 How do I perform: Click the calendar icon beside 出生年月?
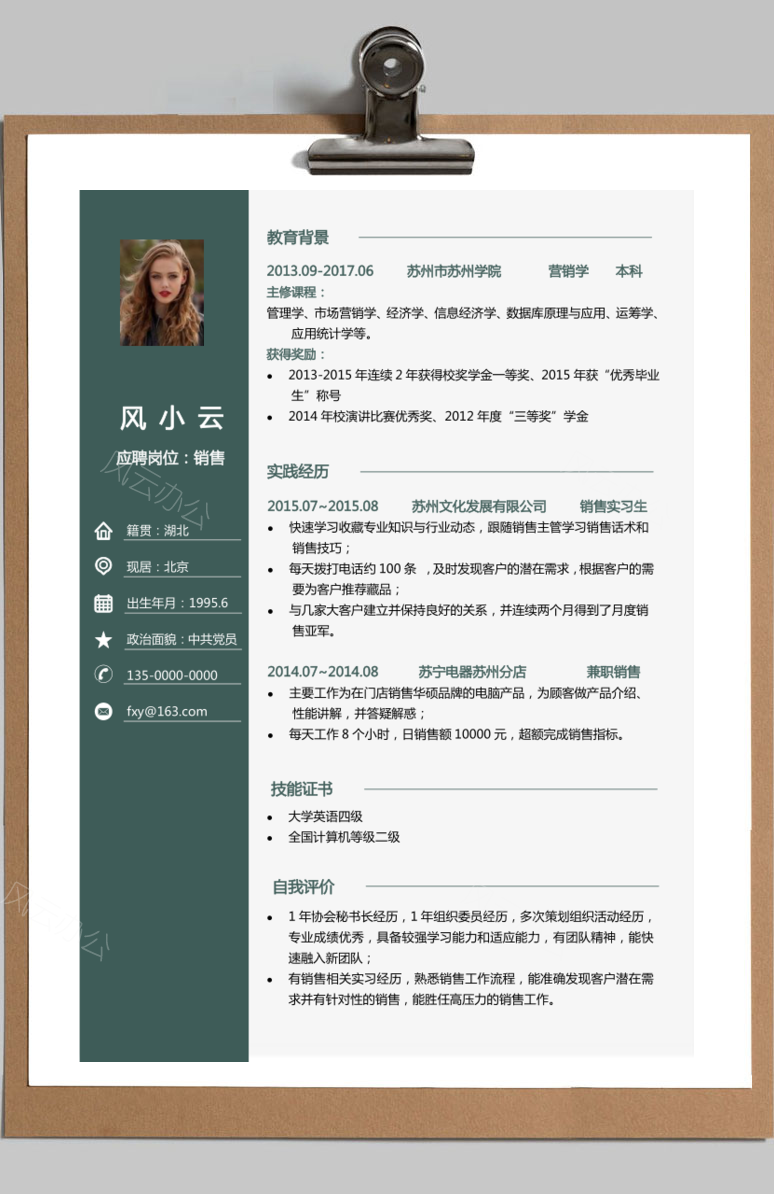(104, 603)
